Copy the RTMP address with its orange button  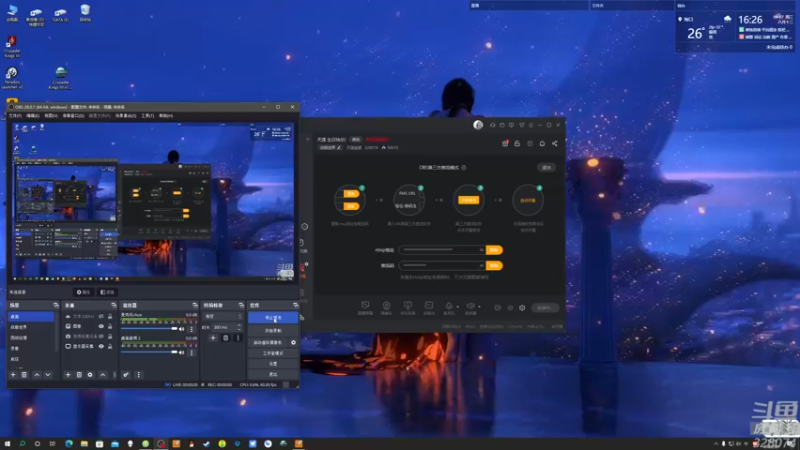[x=494, y=250]
